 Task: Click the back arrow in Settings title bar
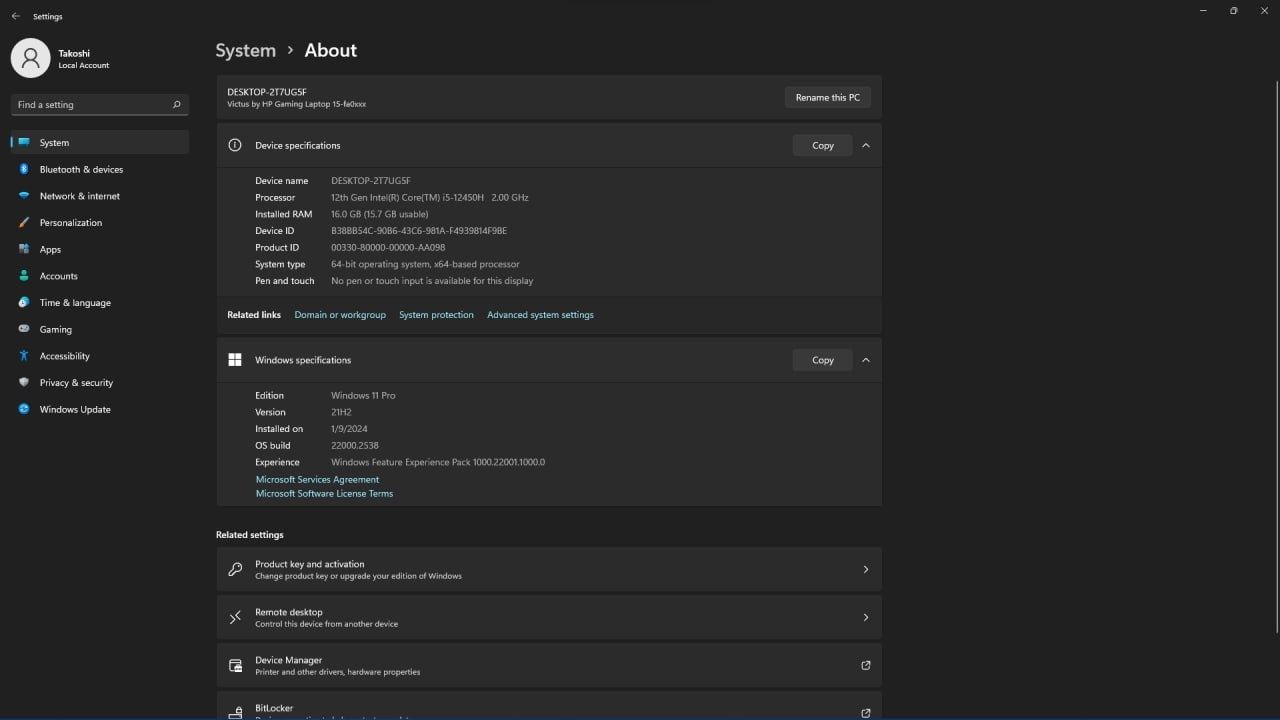pyautogui.click(x=15, y=16)
